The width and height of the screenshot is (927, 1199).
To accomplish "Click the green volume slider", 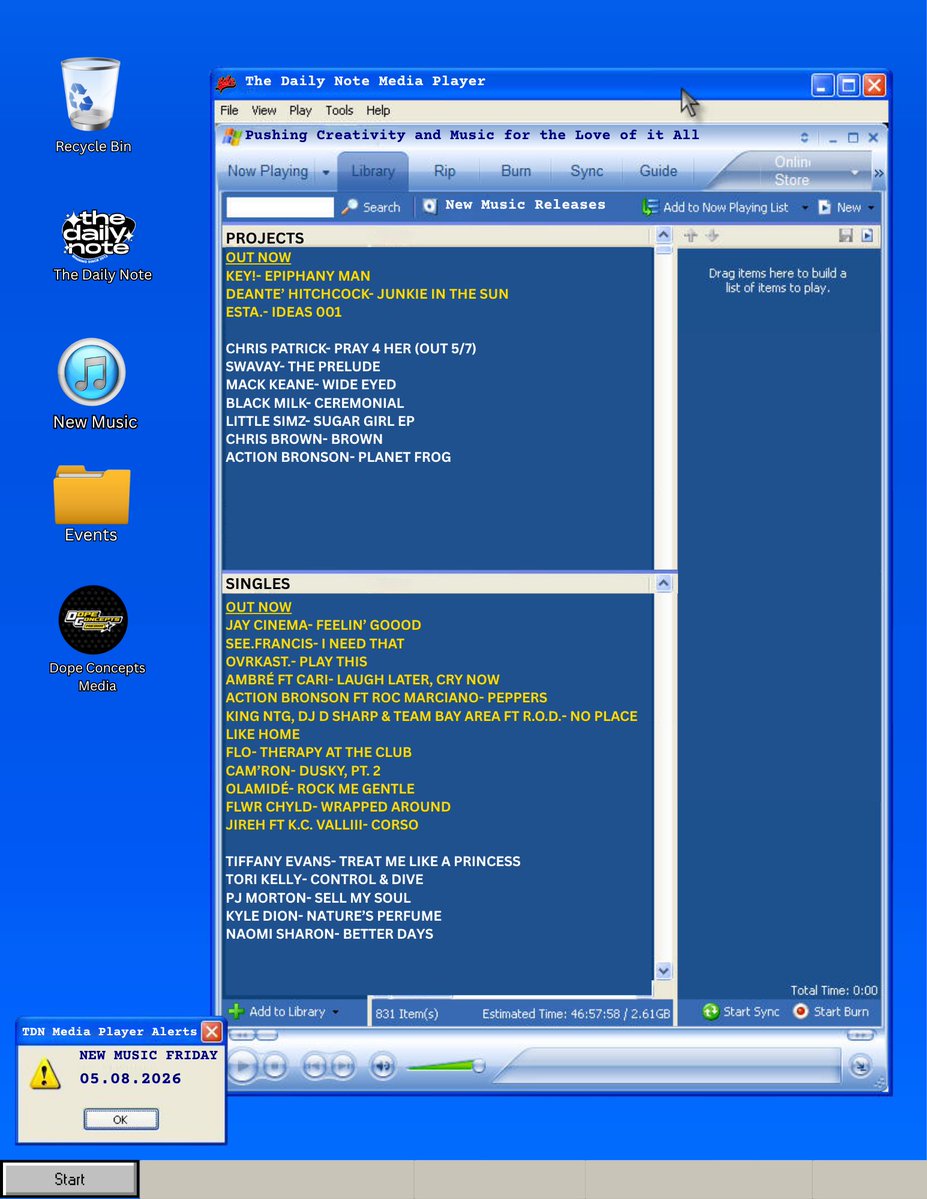I will 444,1065.
